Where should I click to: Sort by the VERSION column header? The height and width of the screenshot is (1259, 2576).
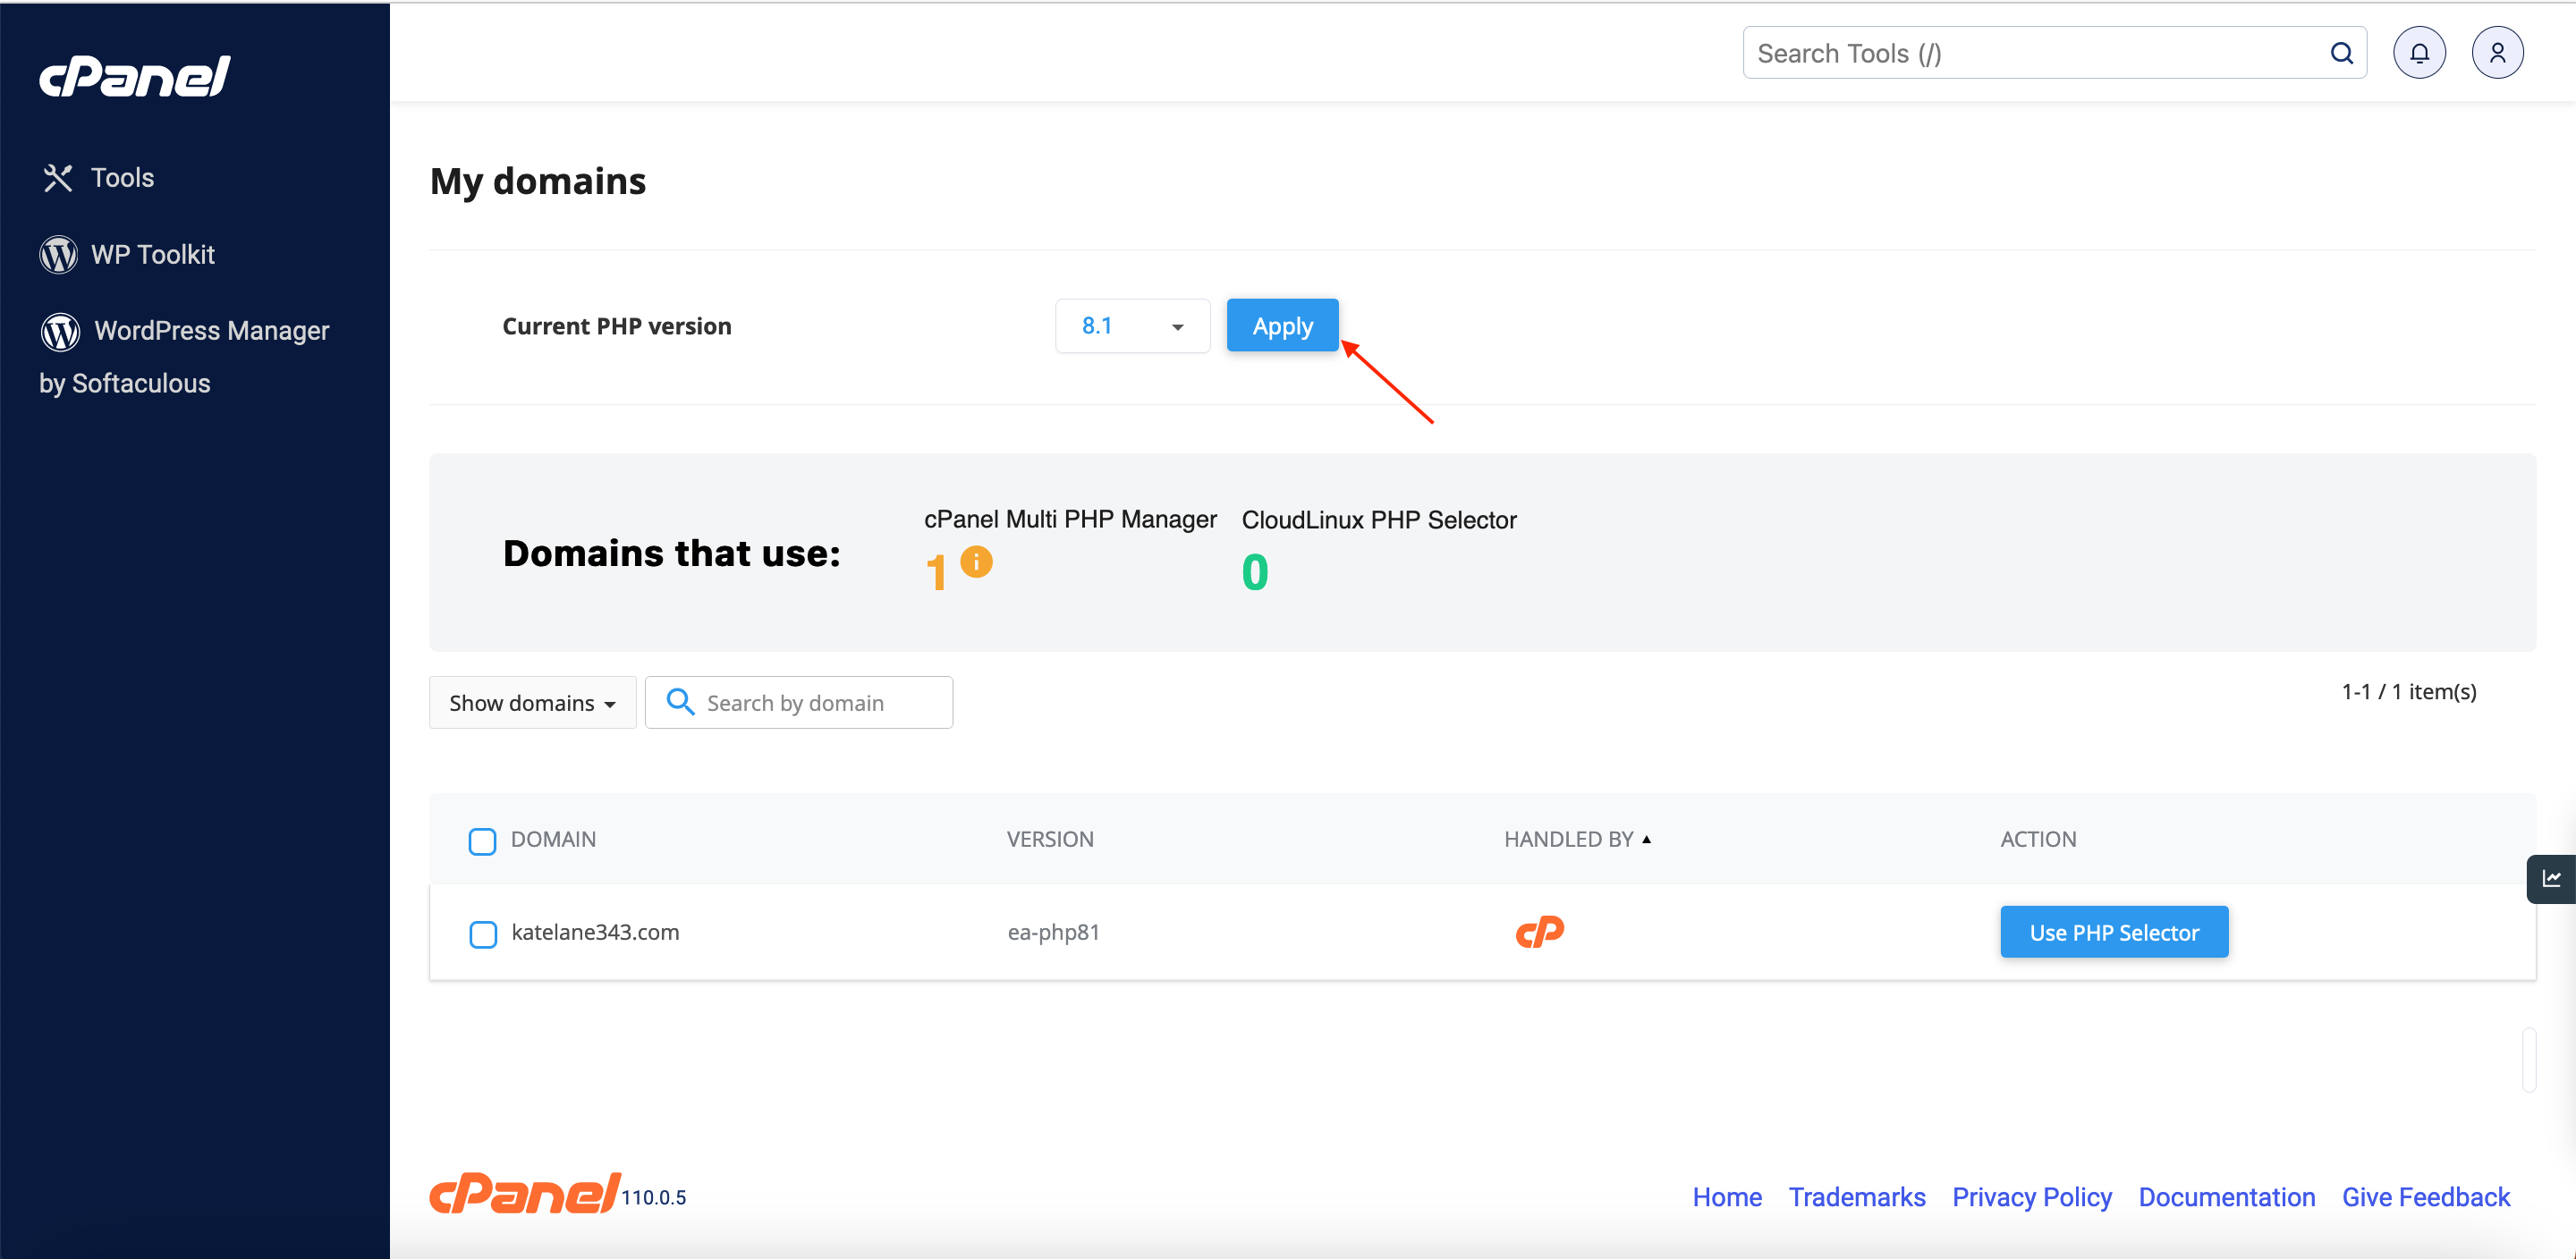tap(1050, 839)
